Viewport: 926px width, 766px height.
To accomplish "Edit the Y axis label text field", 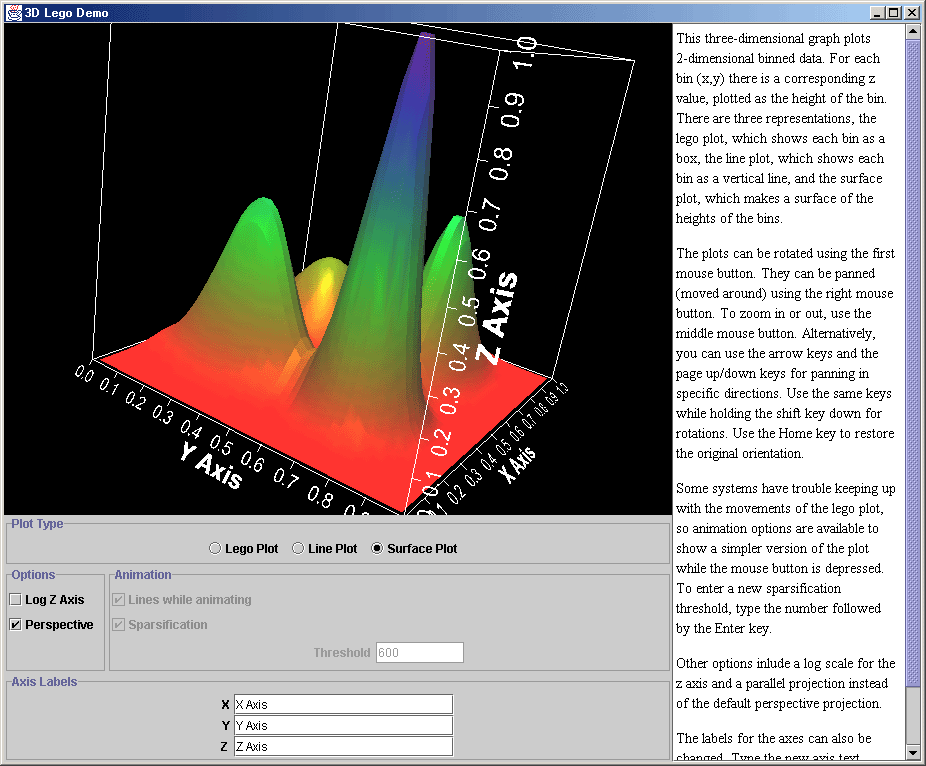I will [343, 725].
